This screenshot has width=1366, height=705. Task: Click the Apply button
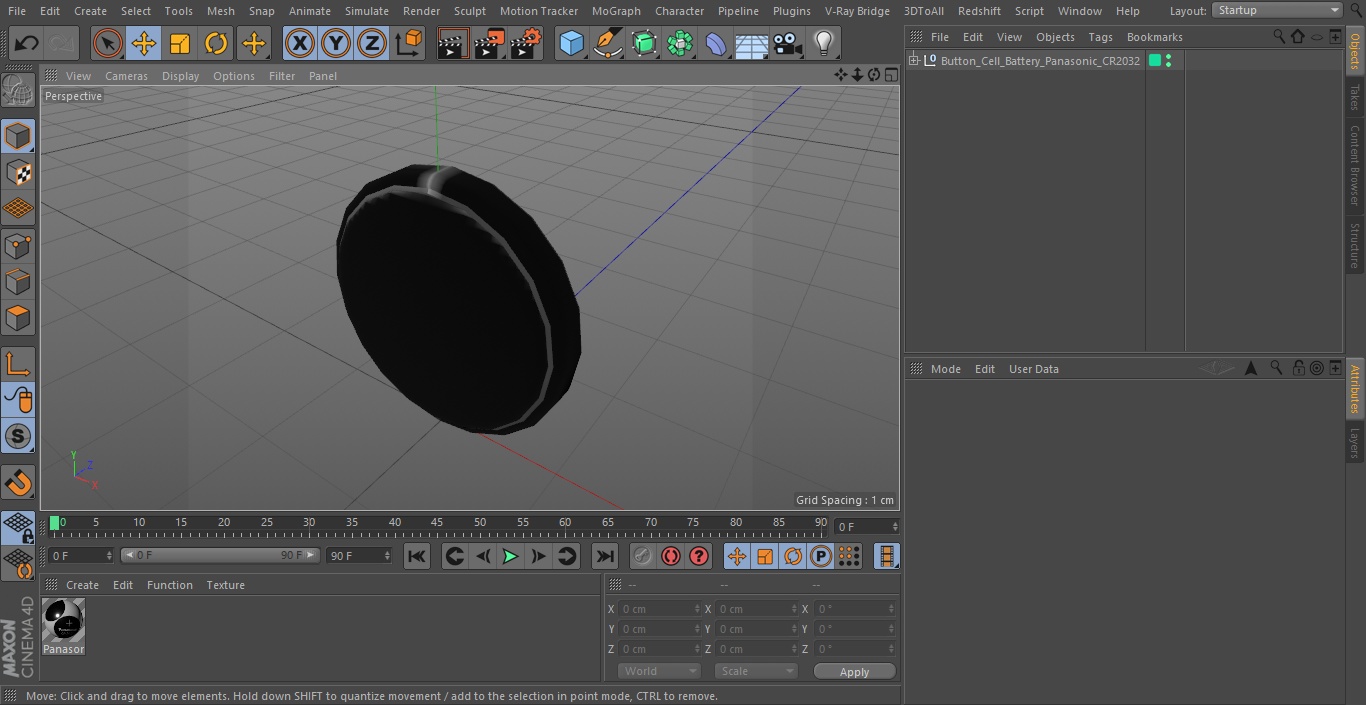coord(854,672)
